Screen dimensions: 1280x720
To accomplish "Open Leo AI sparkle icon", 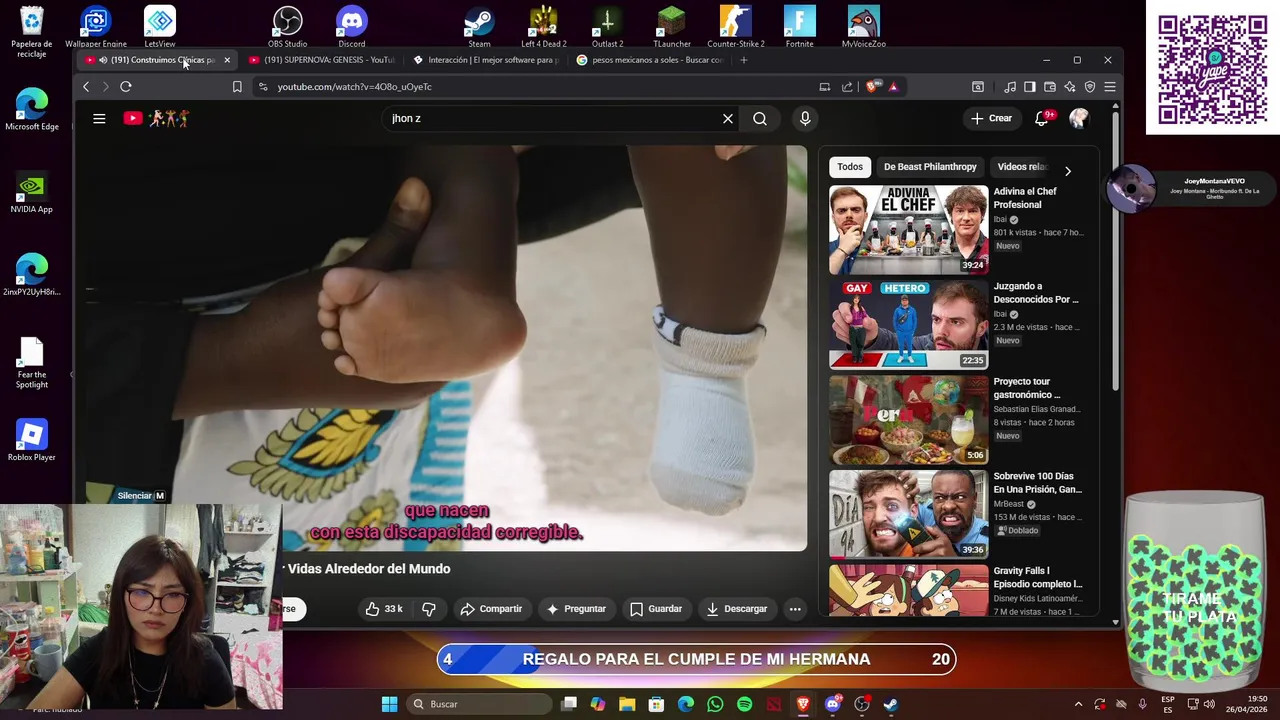I will tap(1070, 87).
